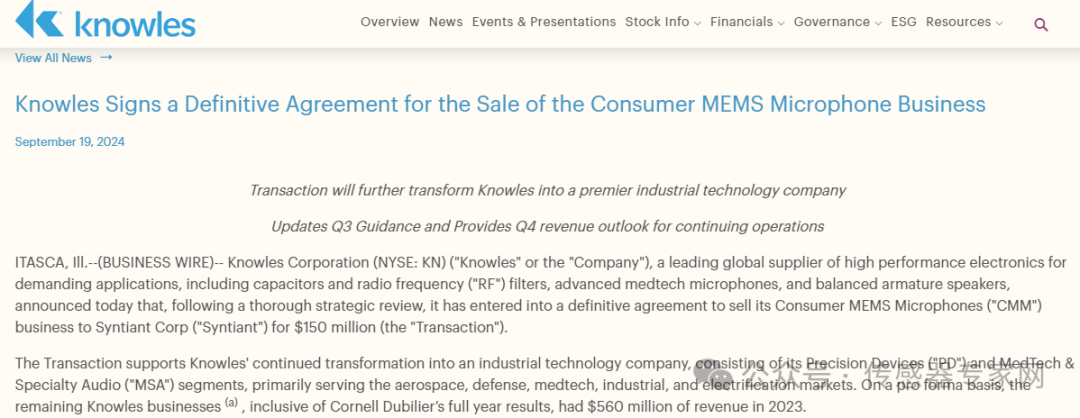This screenshot has width=1080, height=418.
Task: Expand the Stock Info chevron
Action: [x=697, y=23]
